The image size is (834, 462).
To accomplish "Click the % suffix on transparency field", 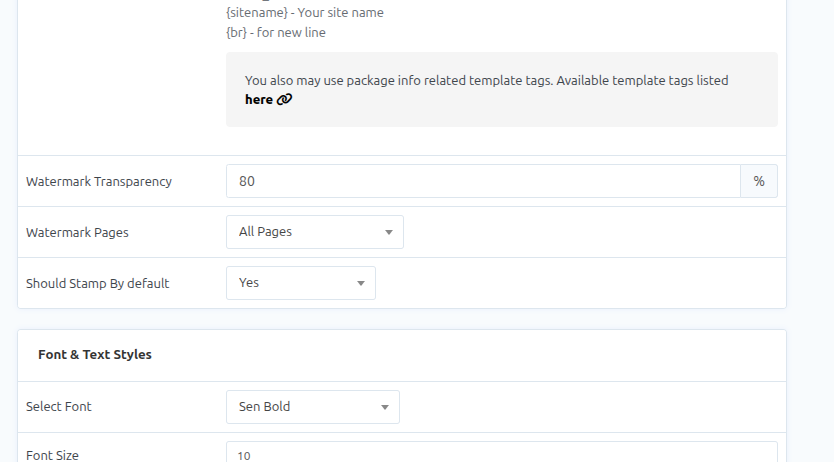I will [x=759, y=181].
